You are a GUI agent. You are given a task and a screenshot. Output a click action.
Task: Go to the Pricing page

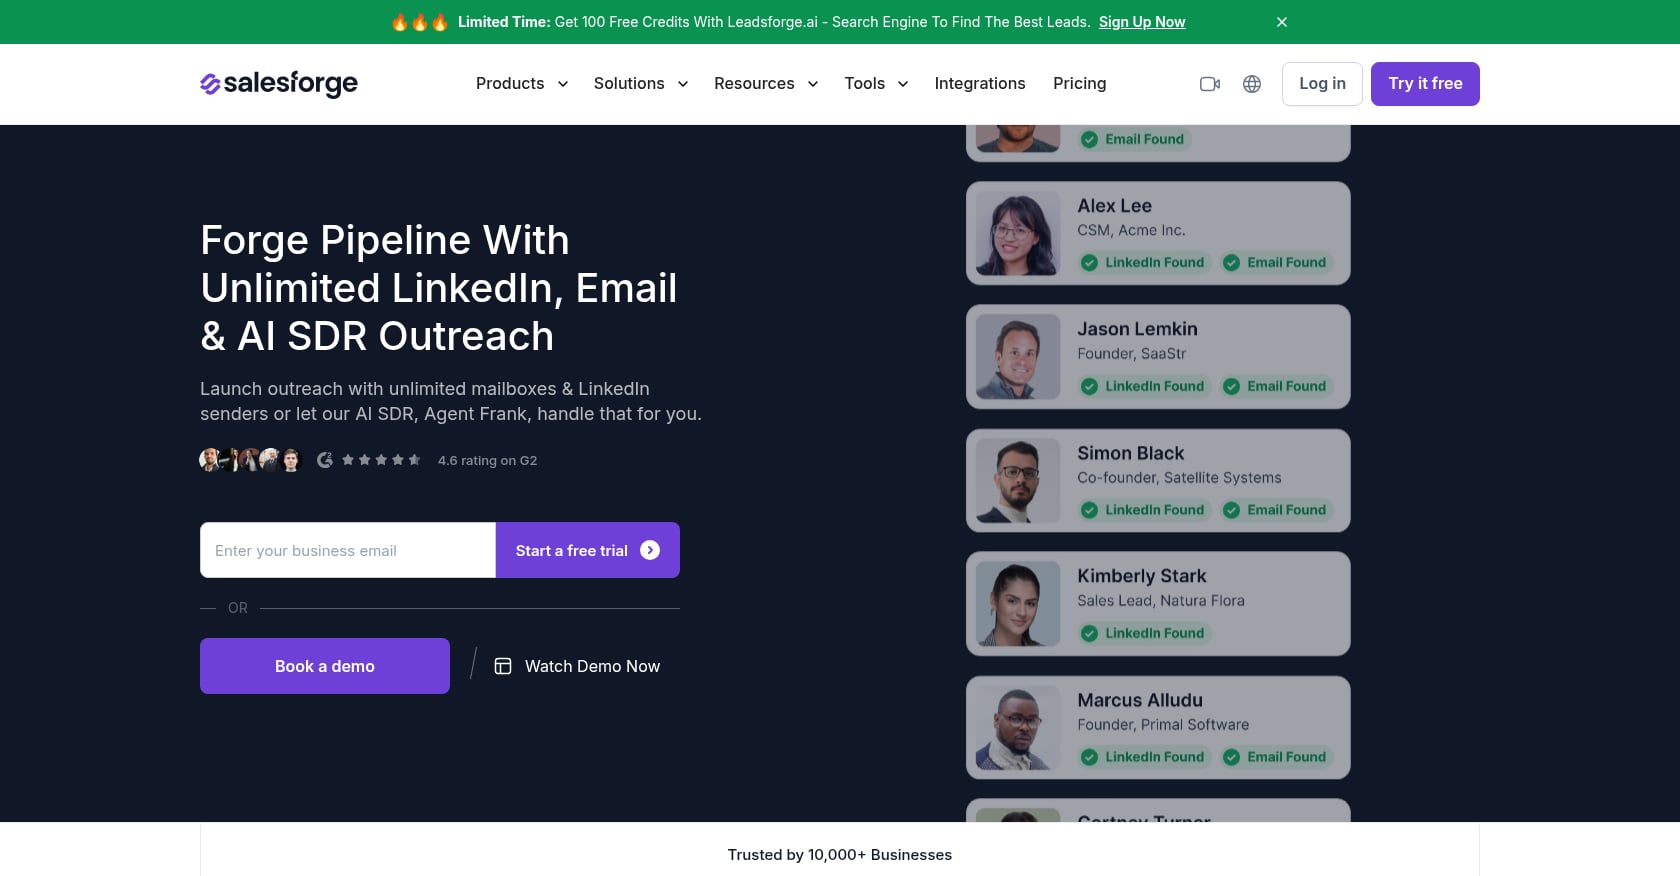(x=1079, y=84)
